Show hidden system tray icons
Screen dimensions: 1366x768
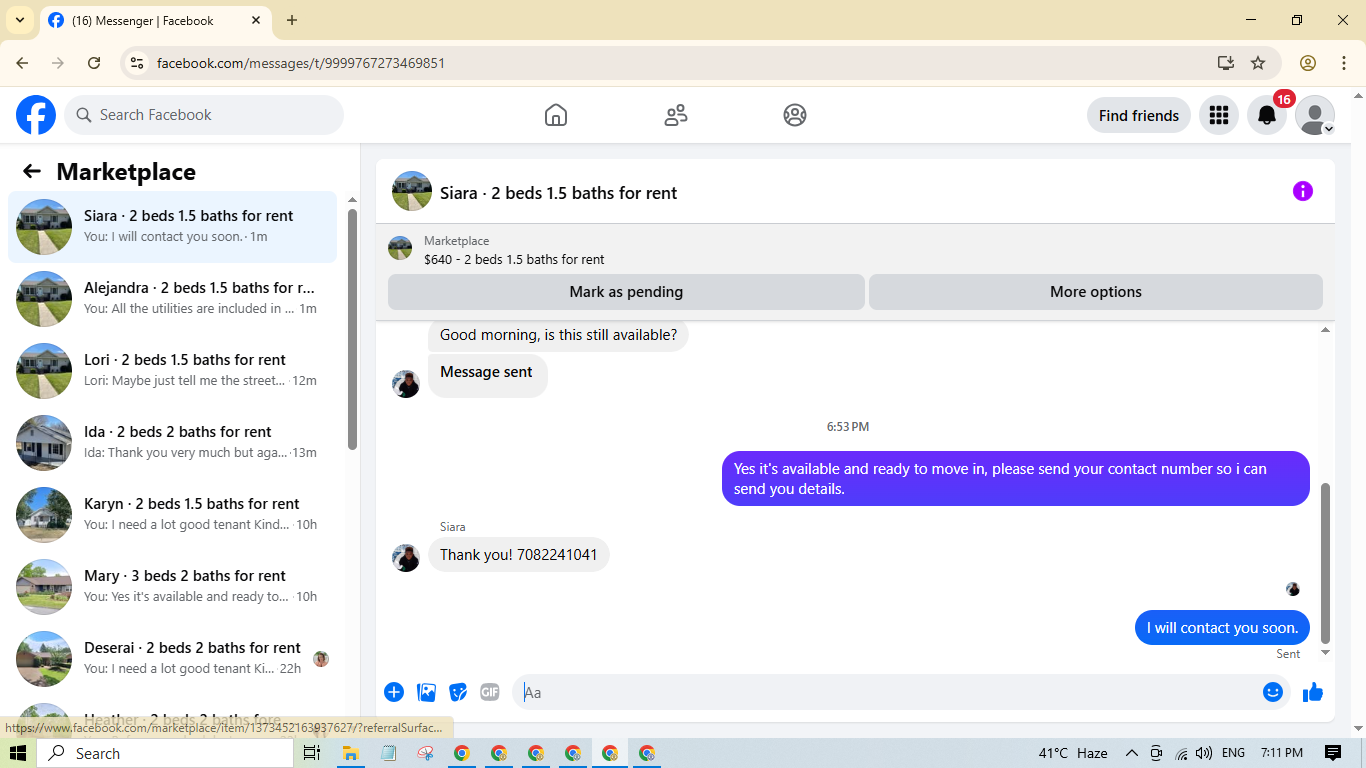pos(1132,753)
